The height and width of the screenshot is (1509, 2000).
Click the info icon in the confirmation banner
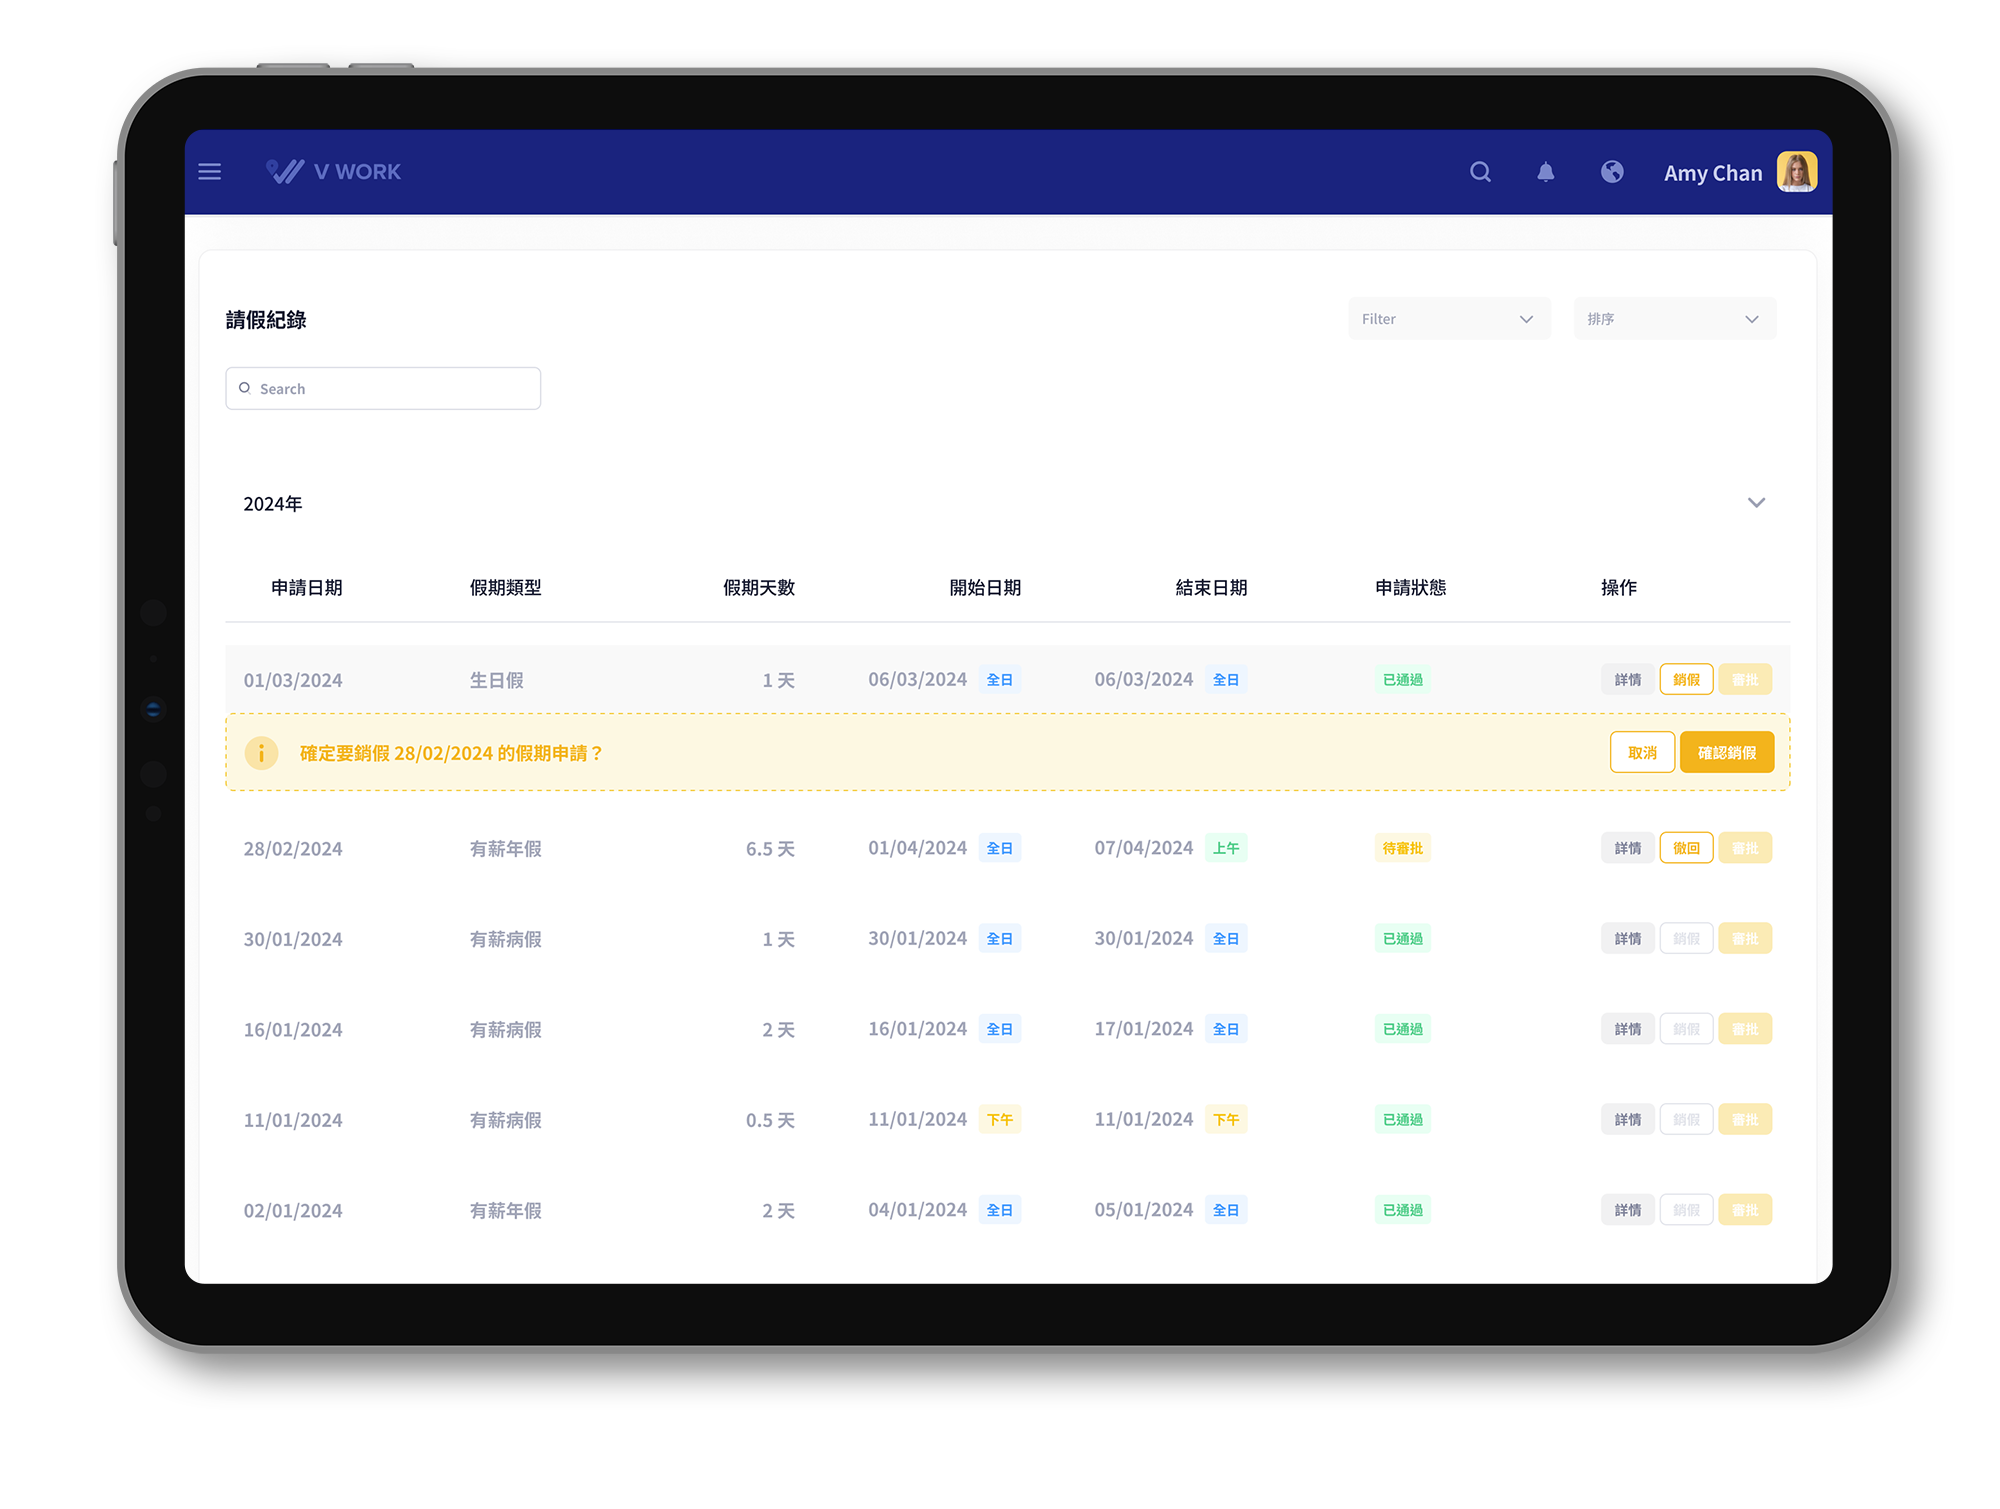point(261,753)
